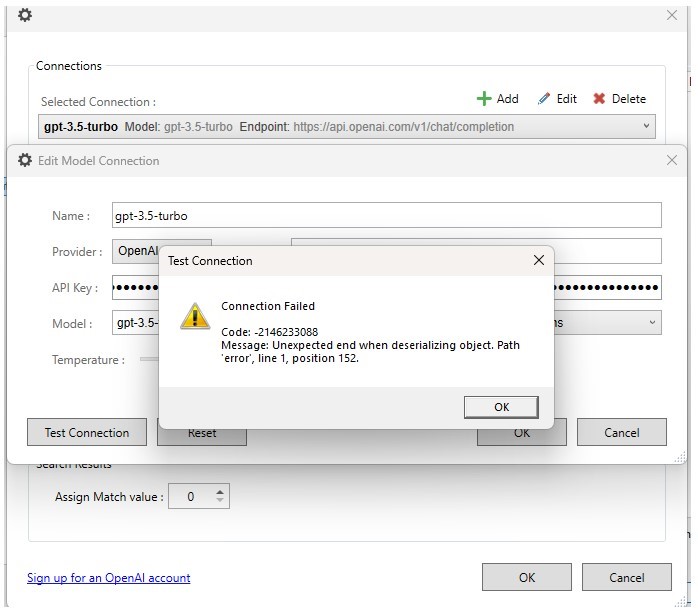Close the Test Connection error dialog
This screenshot has height=610, width=698.
click(x=538, y=260)
